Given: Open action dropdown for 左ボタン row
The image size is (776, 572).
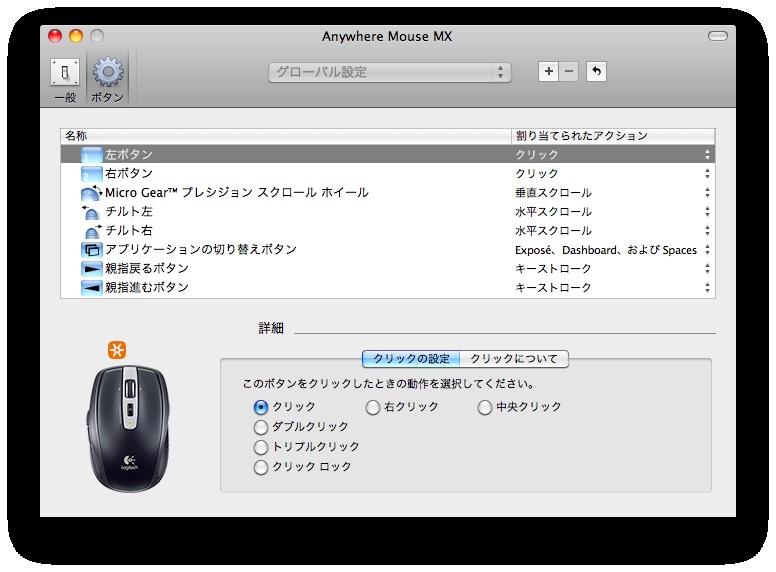Looking at the screenshot, I should (x=707, y=155).
